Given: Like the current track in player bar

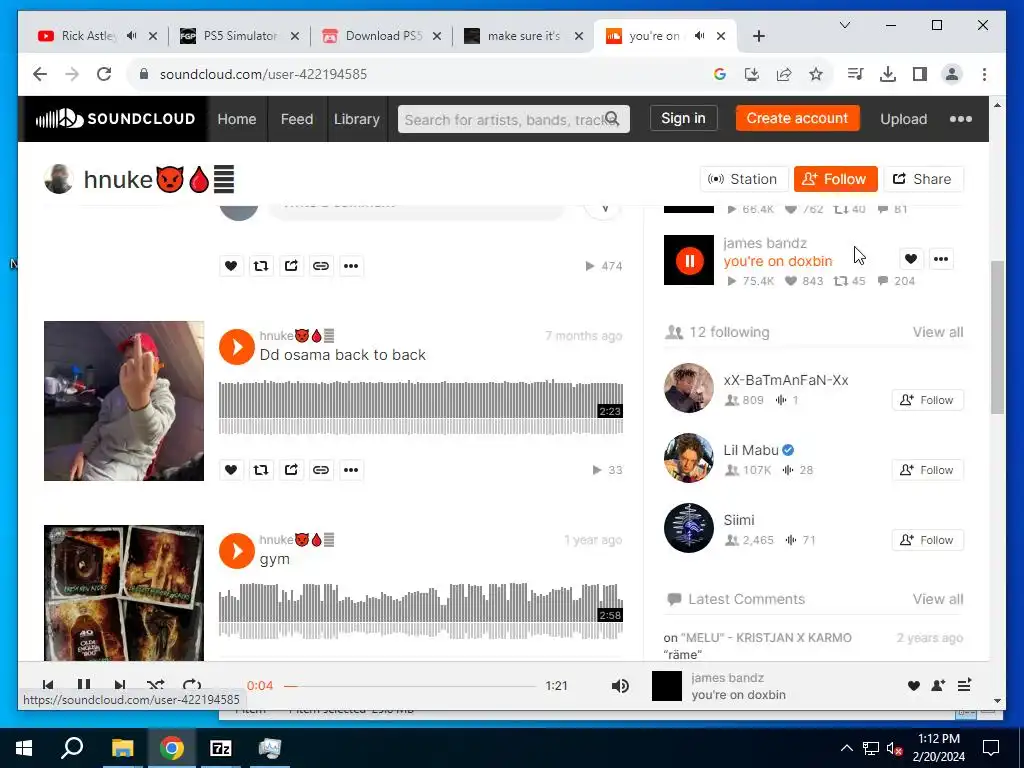Looking at the screenshot, I should [x=914, y=685].
